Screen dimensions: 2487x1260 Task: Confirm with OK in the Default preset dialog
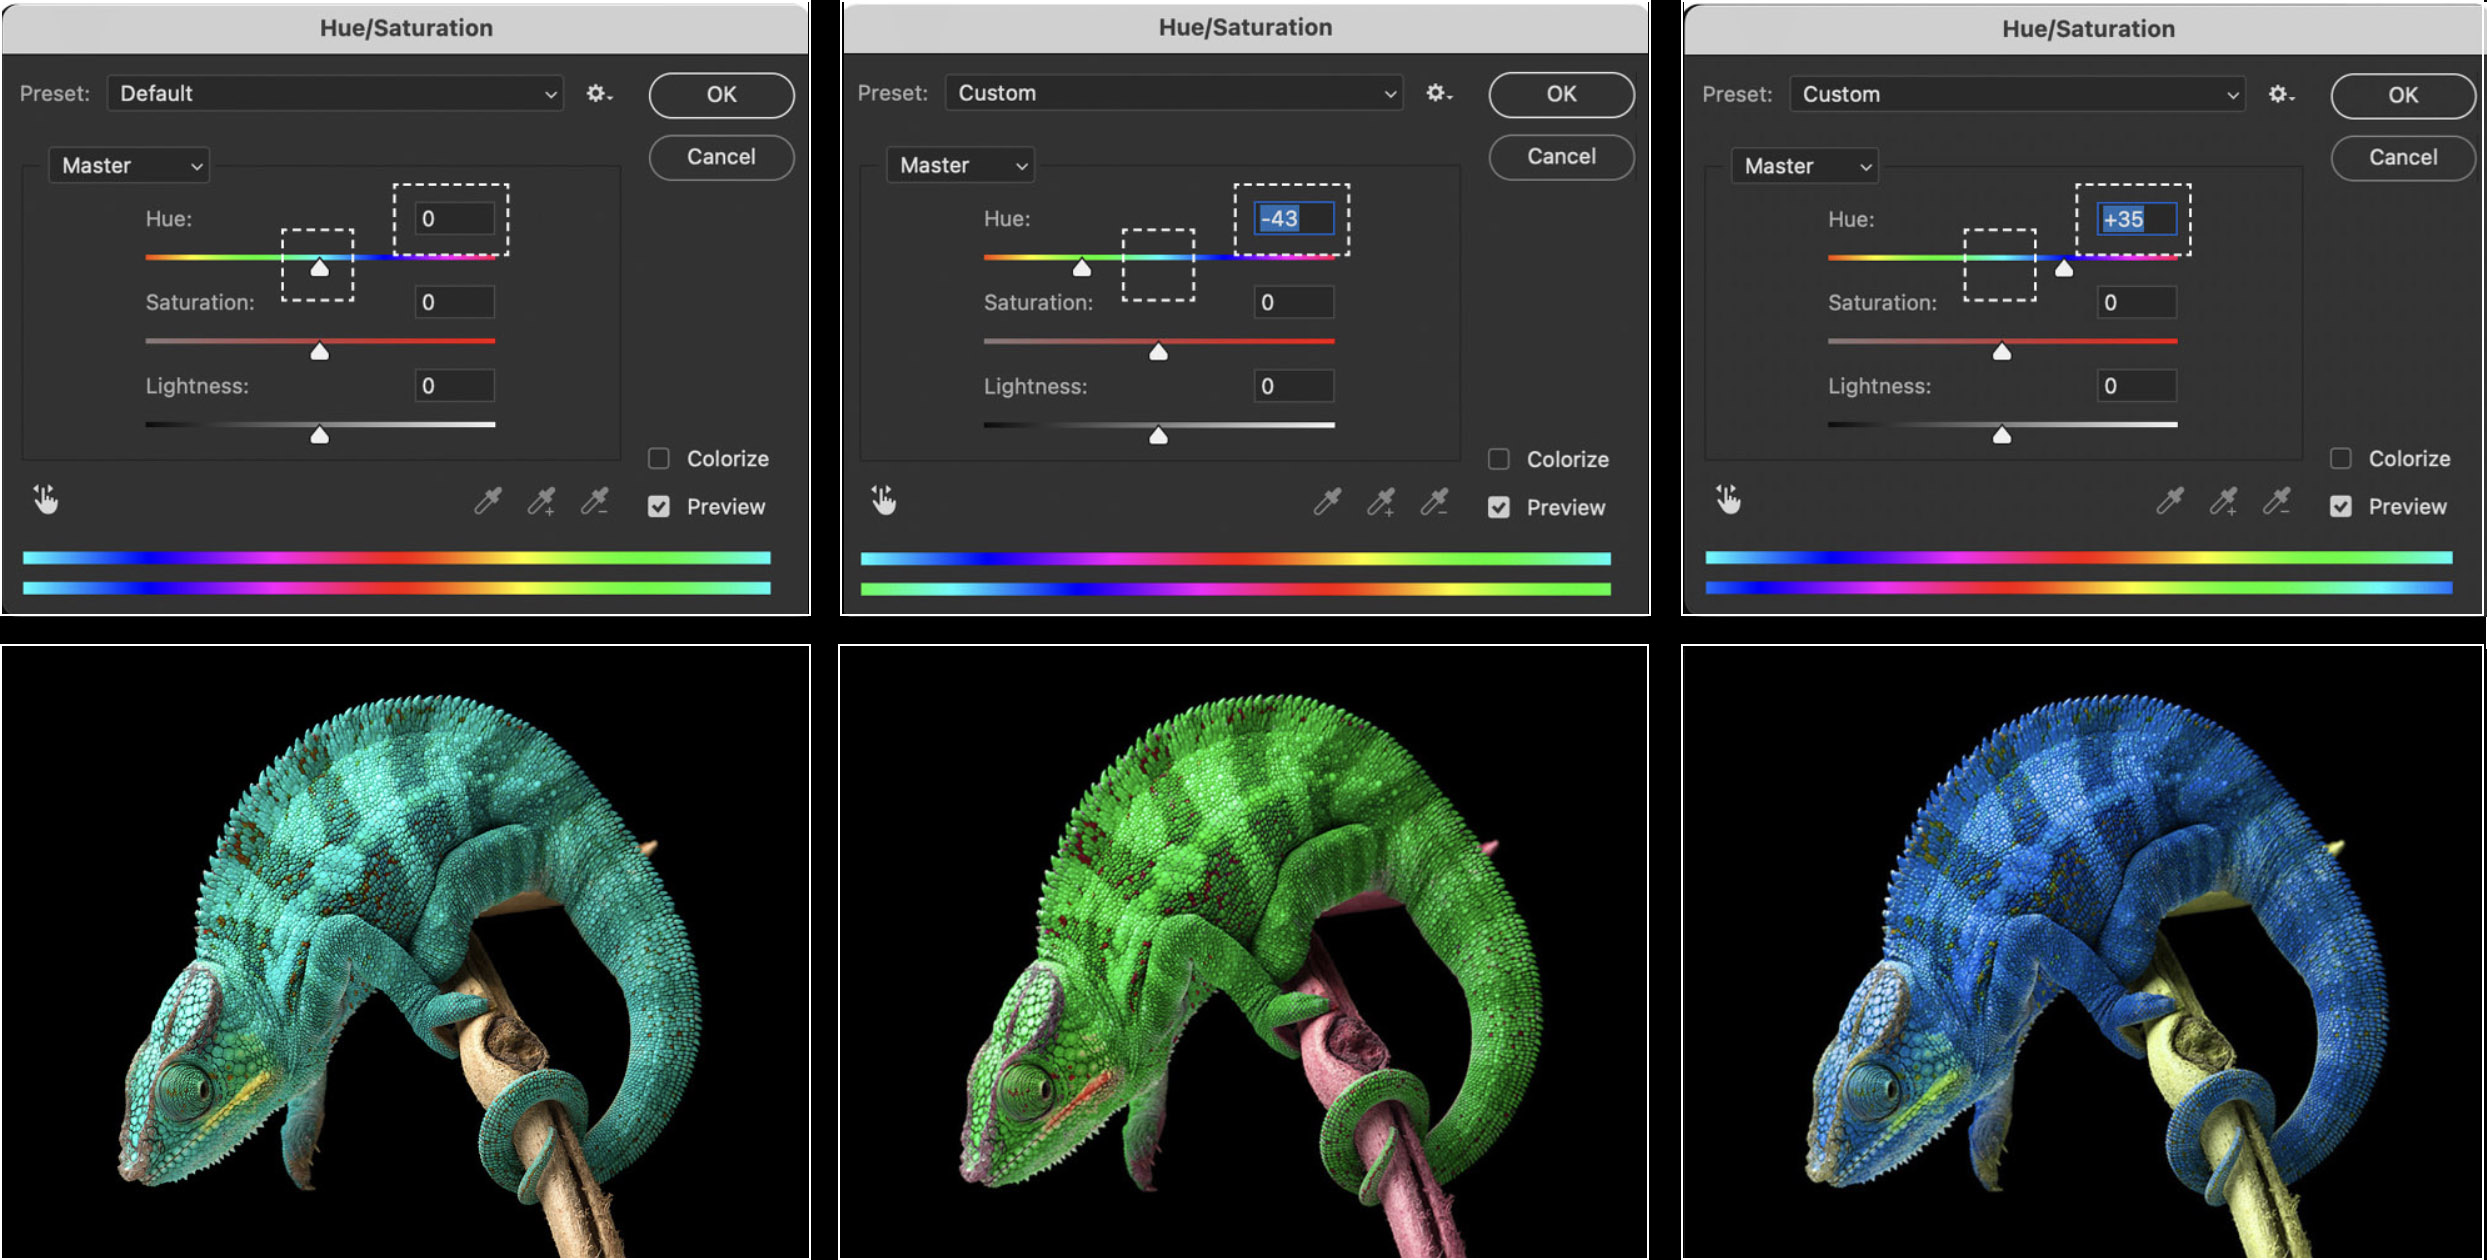(722, 95)
